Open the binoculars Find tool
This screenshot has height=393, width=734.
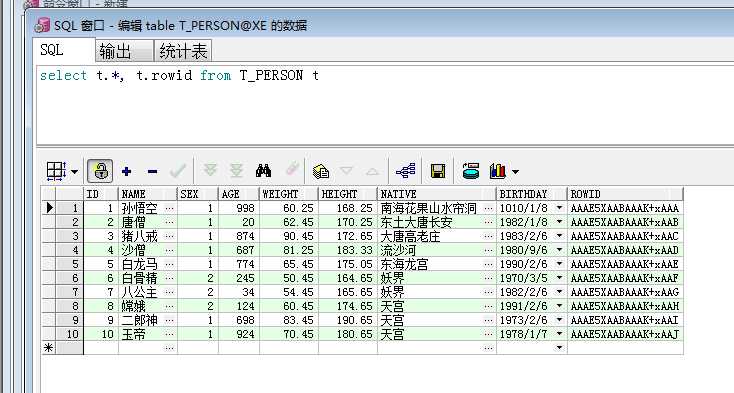point(264,171)
